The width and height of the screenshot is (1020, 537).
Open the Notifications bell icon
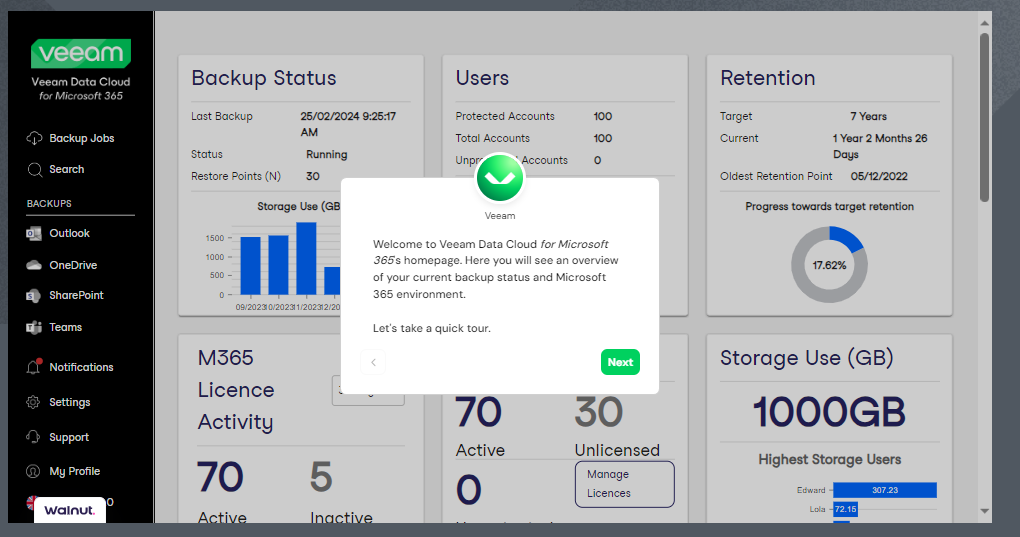click(x=34, y=367)
